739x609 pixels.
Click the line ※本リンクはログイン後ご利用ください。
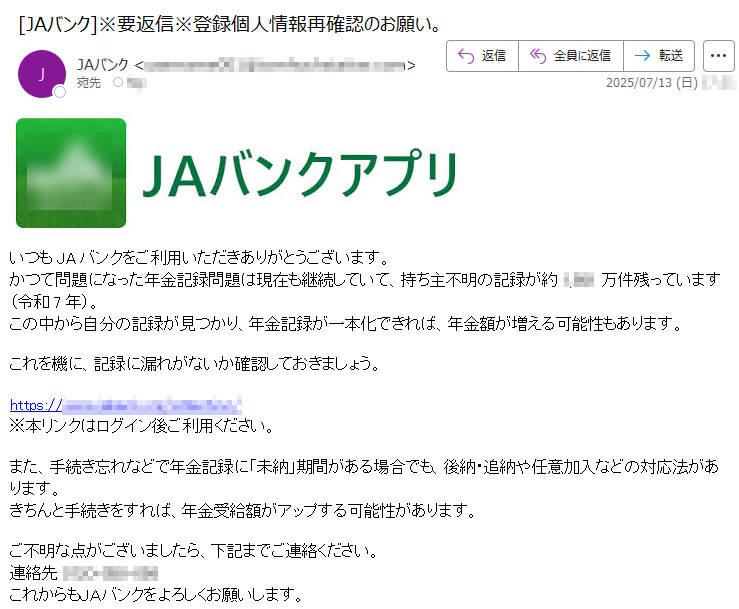click(x=141, y=426)
